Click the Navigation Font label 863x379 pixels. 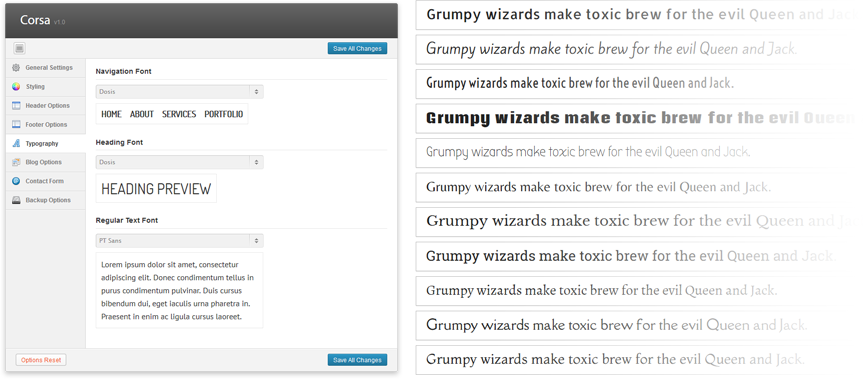point(123,72)
